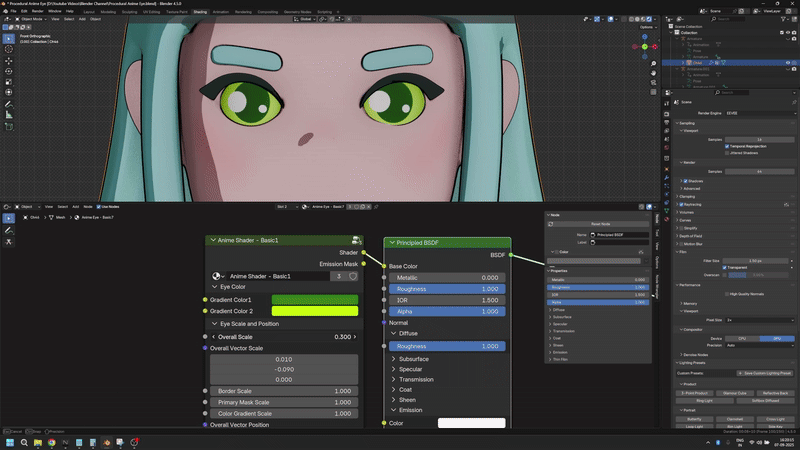Apply 3-Point Product lighting preset

pos(694,393)
